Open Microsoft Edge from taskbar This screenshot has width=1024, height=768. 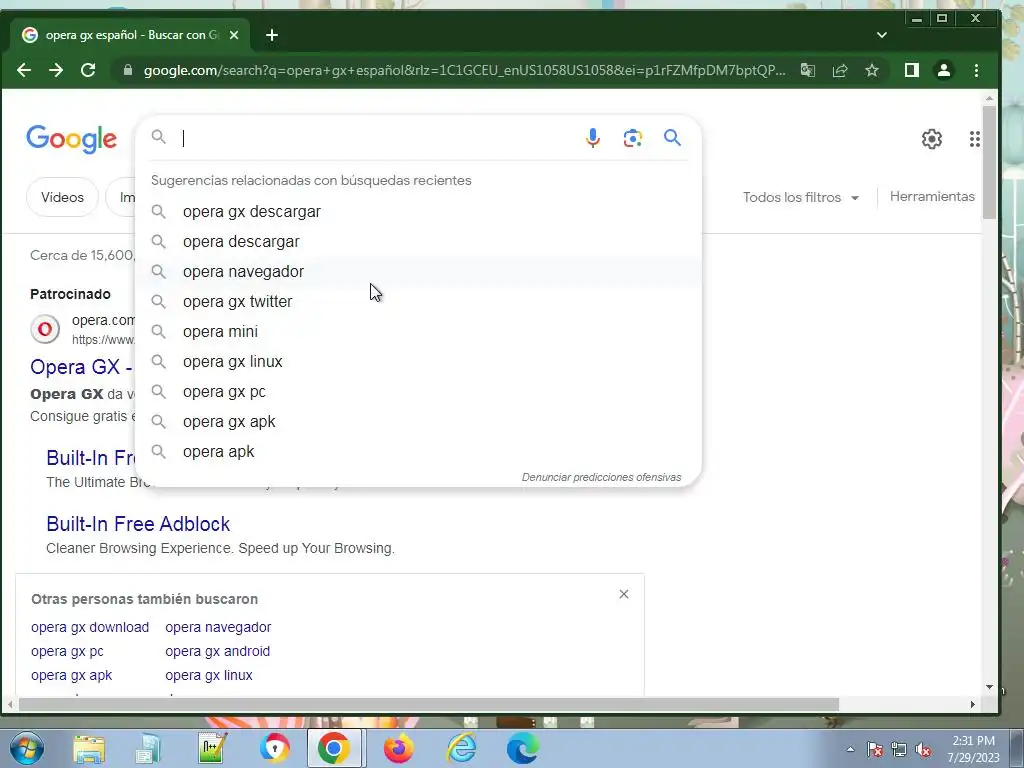coord(522,748)
